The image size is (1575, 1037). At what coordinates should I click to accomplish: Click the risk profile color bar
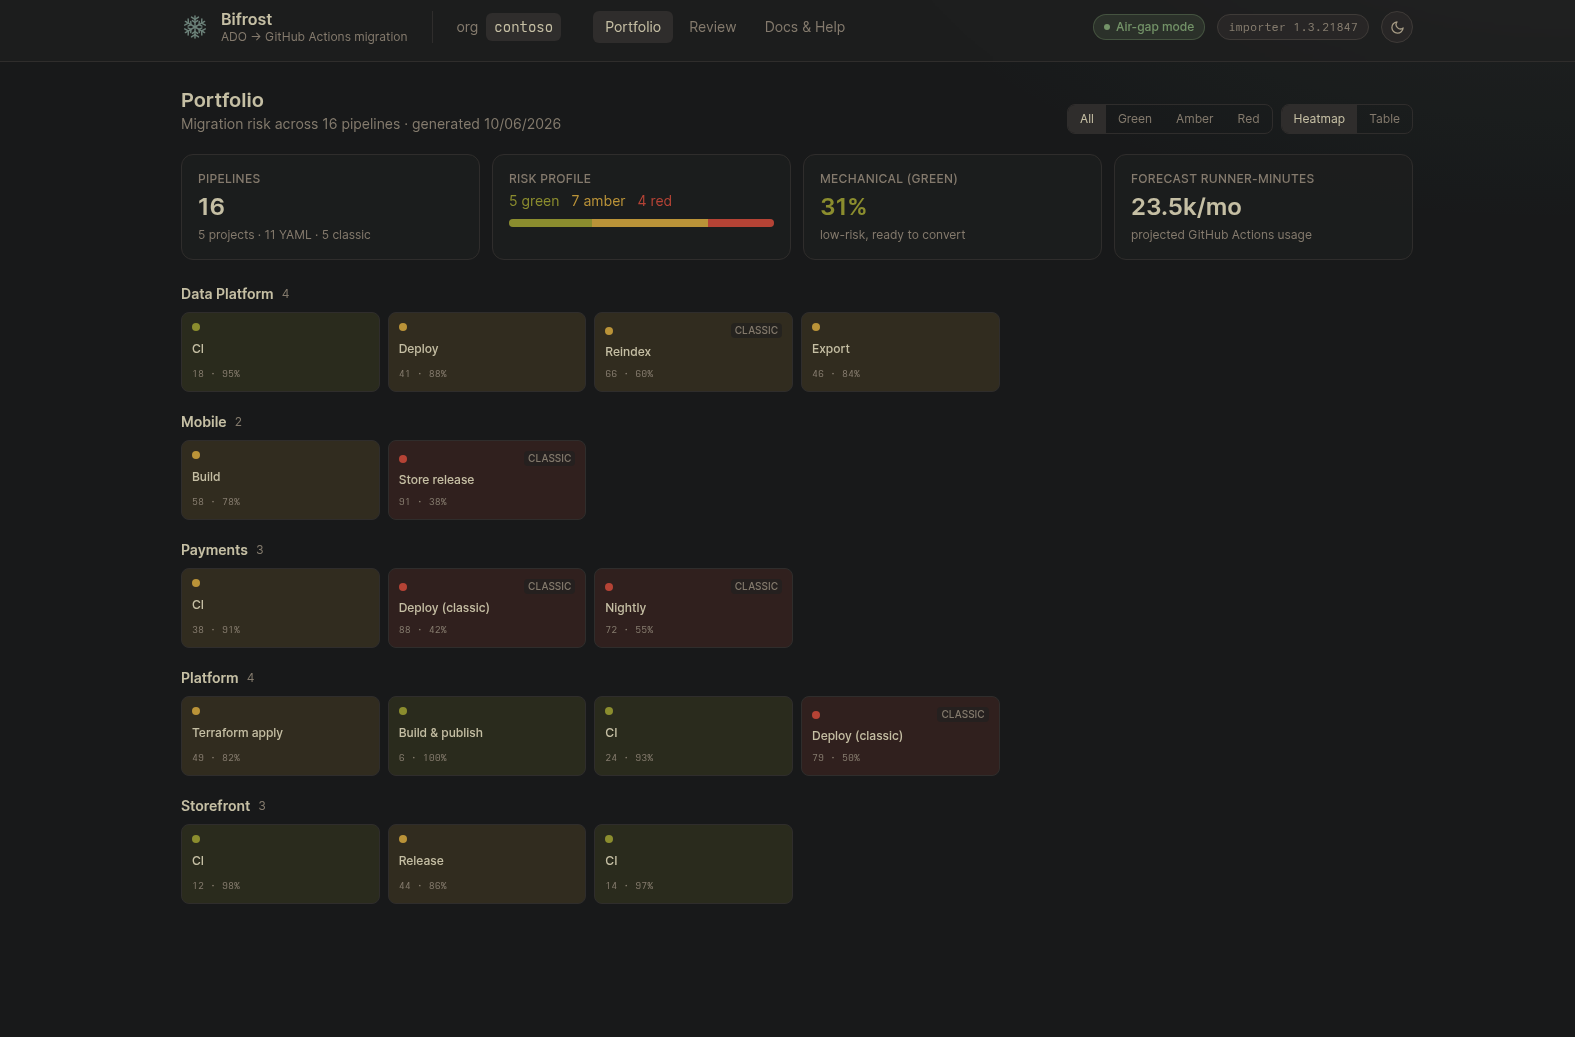click(x=641, y=223)
